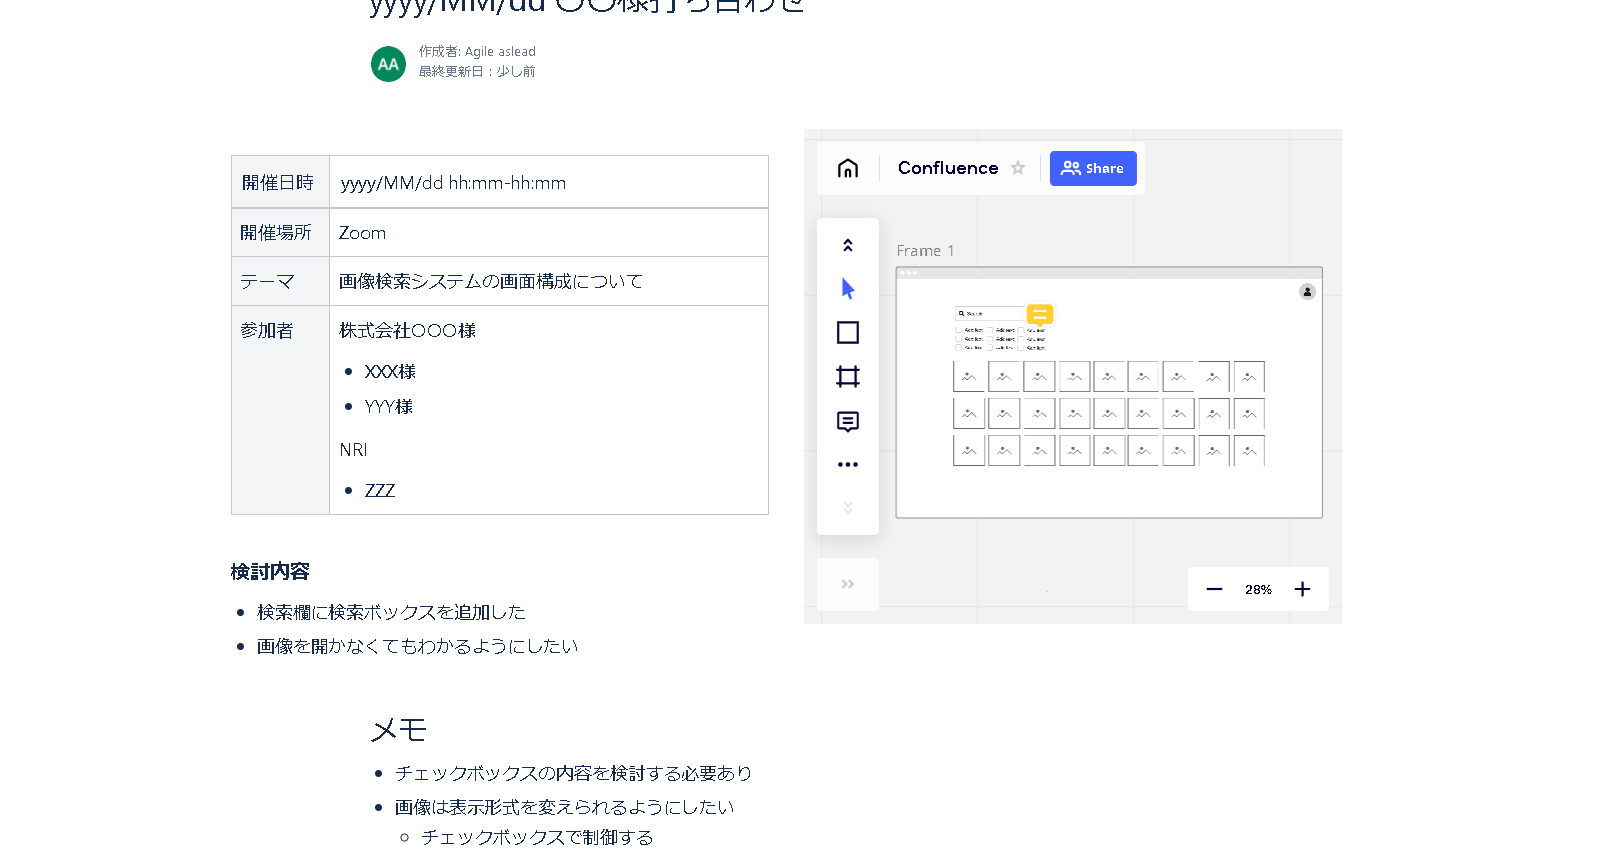Select the Frame tool

pyautogui.click(x=848, y=377)
